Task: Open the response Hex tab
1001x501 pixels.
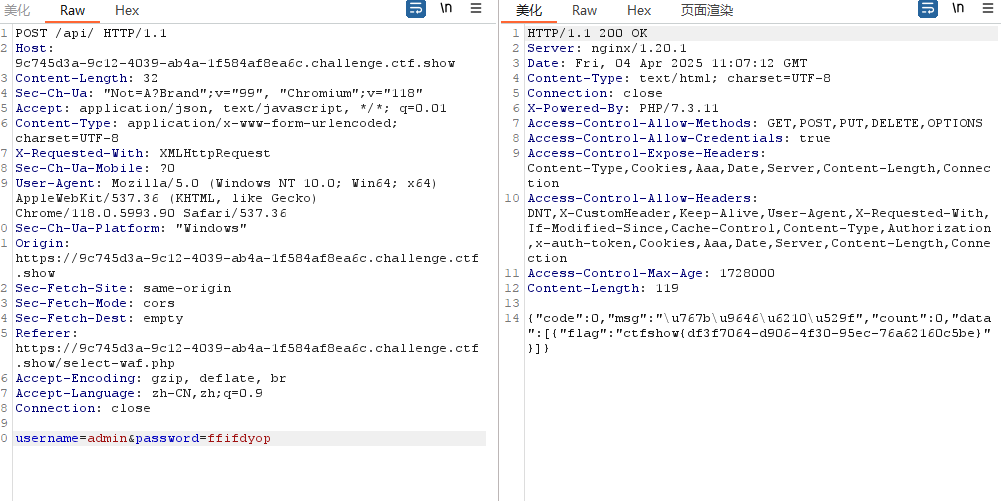Action: 639,10
